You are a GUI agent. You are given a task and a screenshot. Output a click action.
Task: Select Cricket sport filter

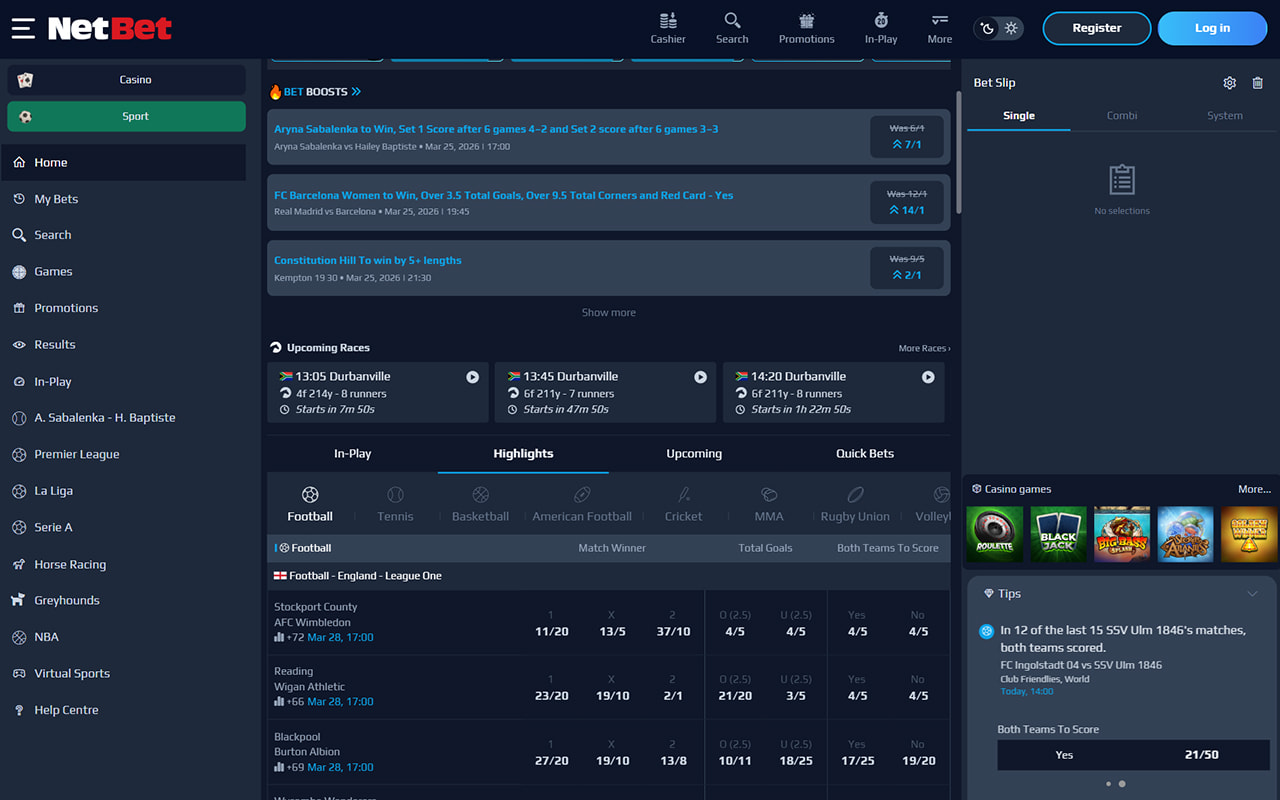[684, 504]
